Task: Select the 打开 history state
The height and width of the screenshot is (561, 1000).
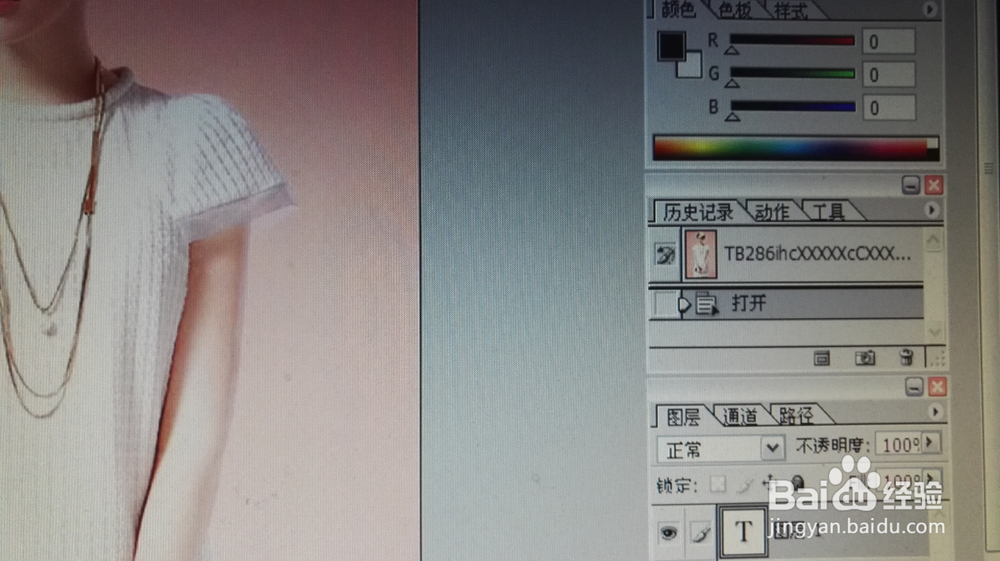Action: coord(786,303)
